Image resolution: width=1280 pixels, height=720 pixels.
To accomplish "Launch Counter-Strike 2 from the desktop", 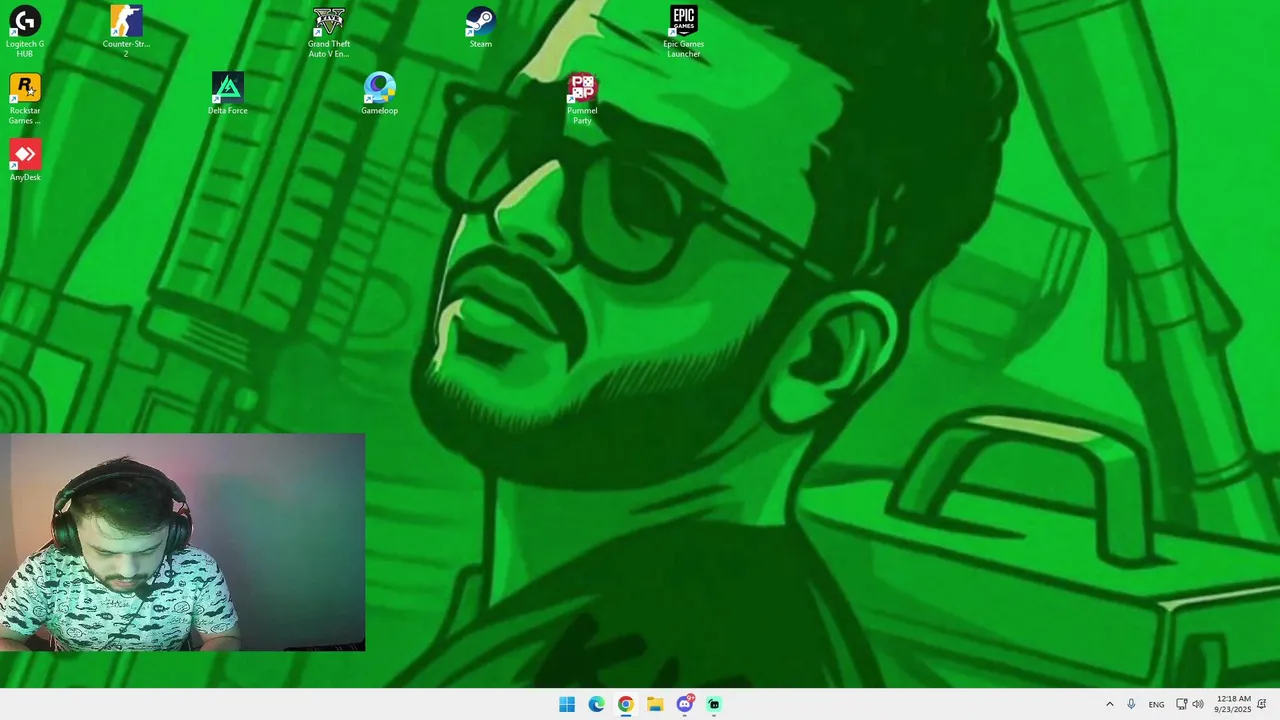I will tap(126, 32).
